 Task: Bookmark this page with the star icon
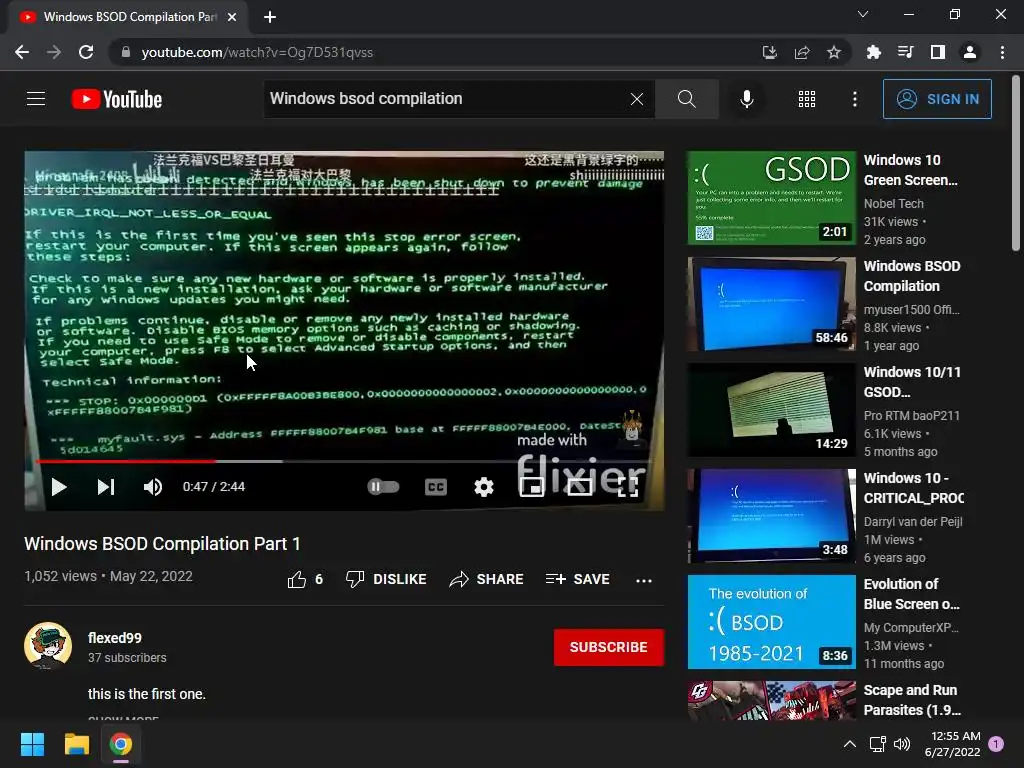(834, 52)
